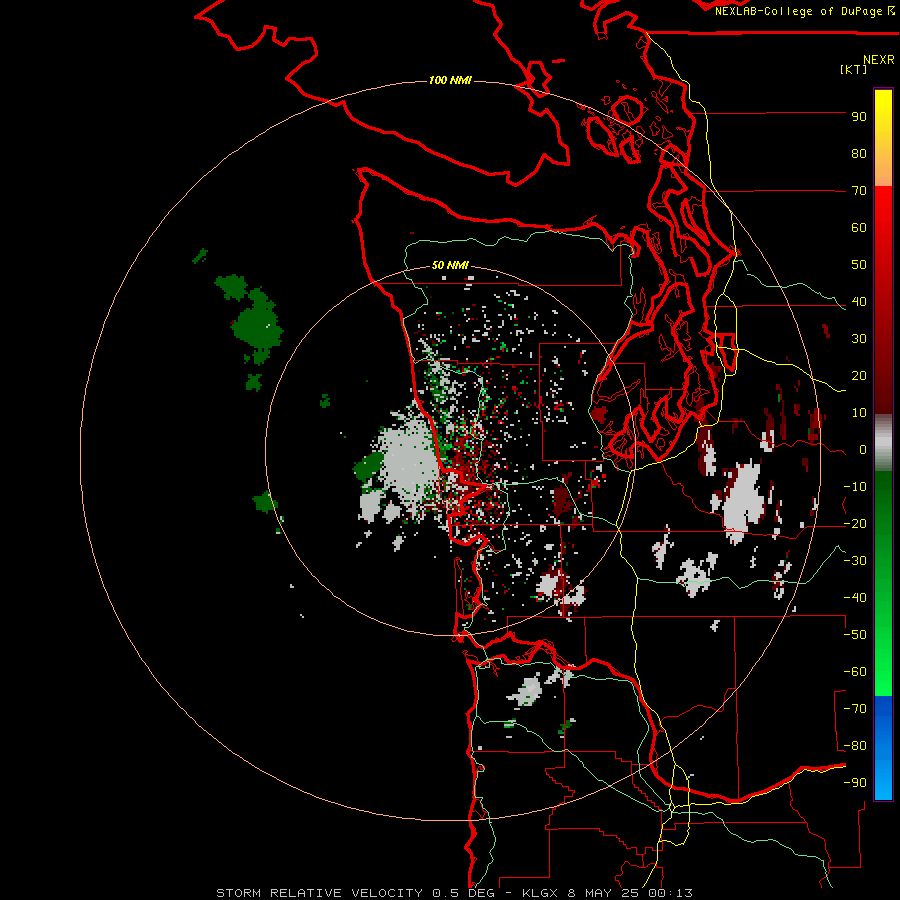
Task: Select the "NEXLAB-College of DuPage" credit text
Action: [x=798, y=11]
